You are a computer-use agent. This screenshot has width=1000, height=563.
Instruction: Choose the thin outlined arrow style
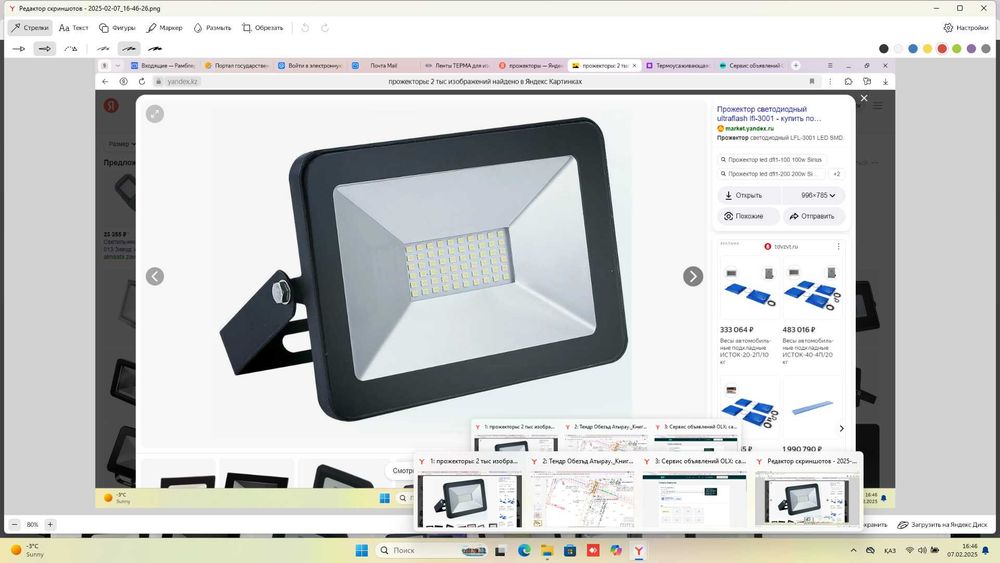pyautogui.click(x=18, y=48)
